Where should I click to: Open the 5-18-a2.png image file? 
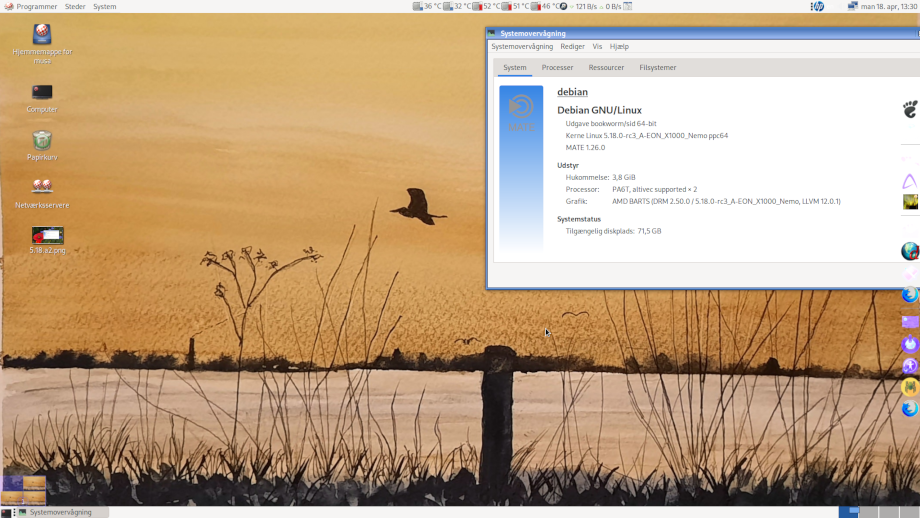(x=47, y=236)
